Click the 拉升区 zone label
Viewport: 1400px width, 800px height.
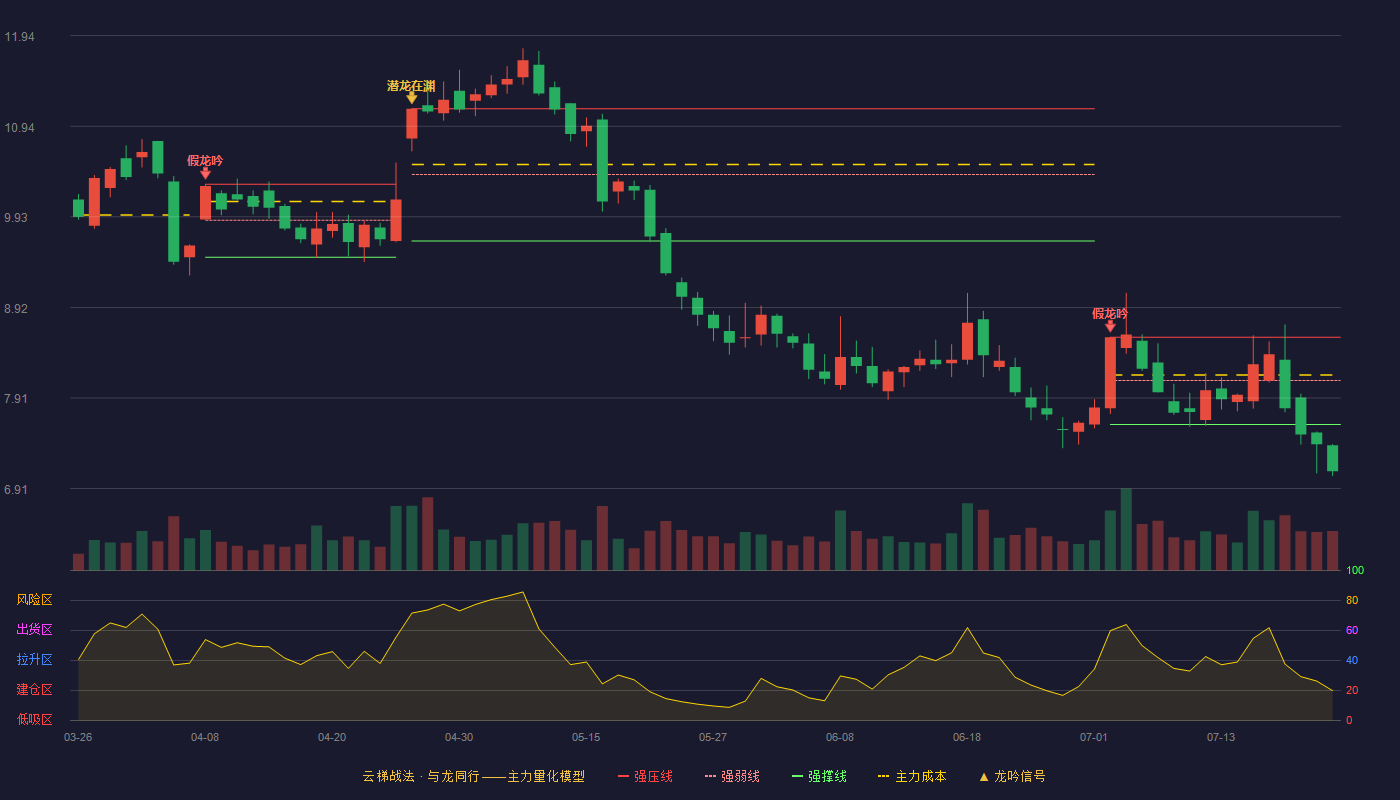coord(34,660)
